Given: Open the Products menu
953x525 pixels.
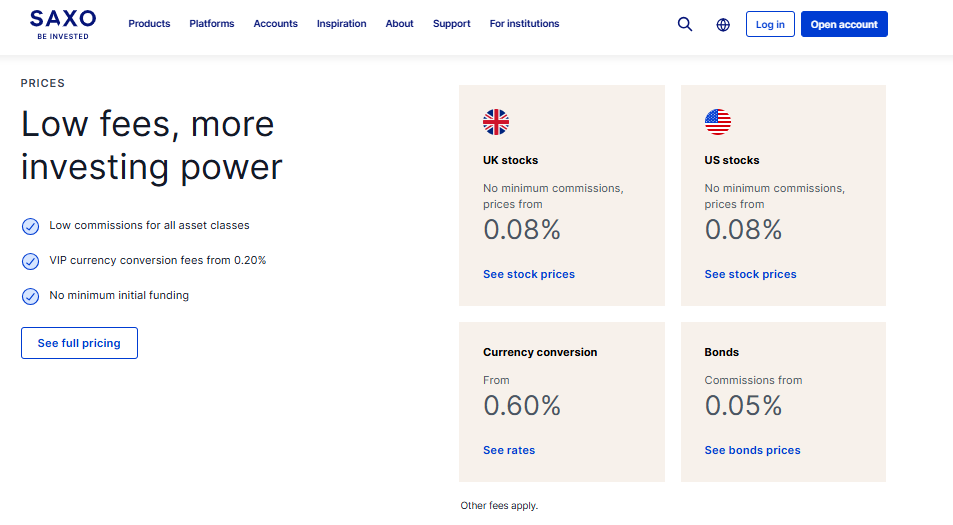Looking at the screenshot, I should pyautogui.click(x=149, y=24).
